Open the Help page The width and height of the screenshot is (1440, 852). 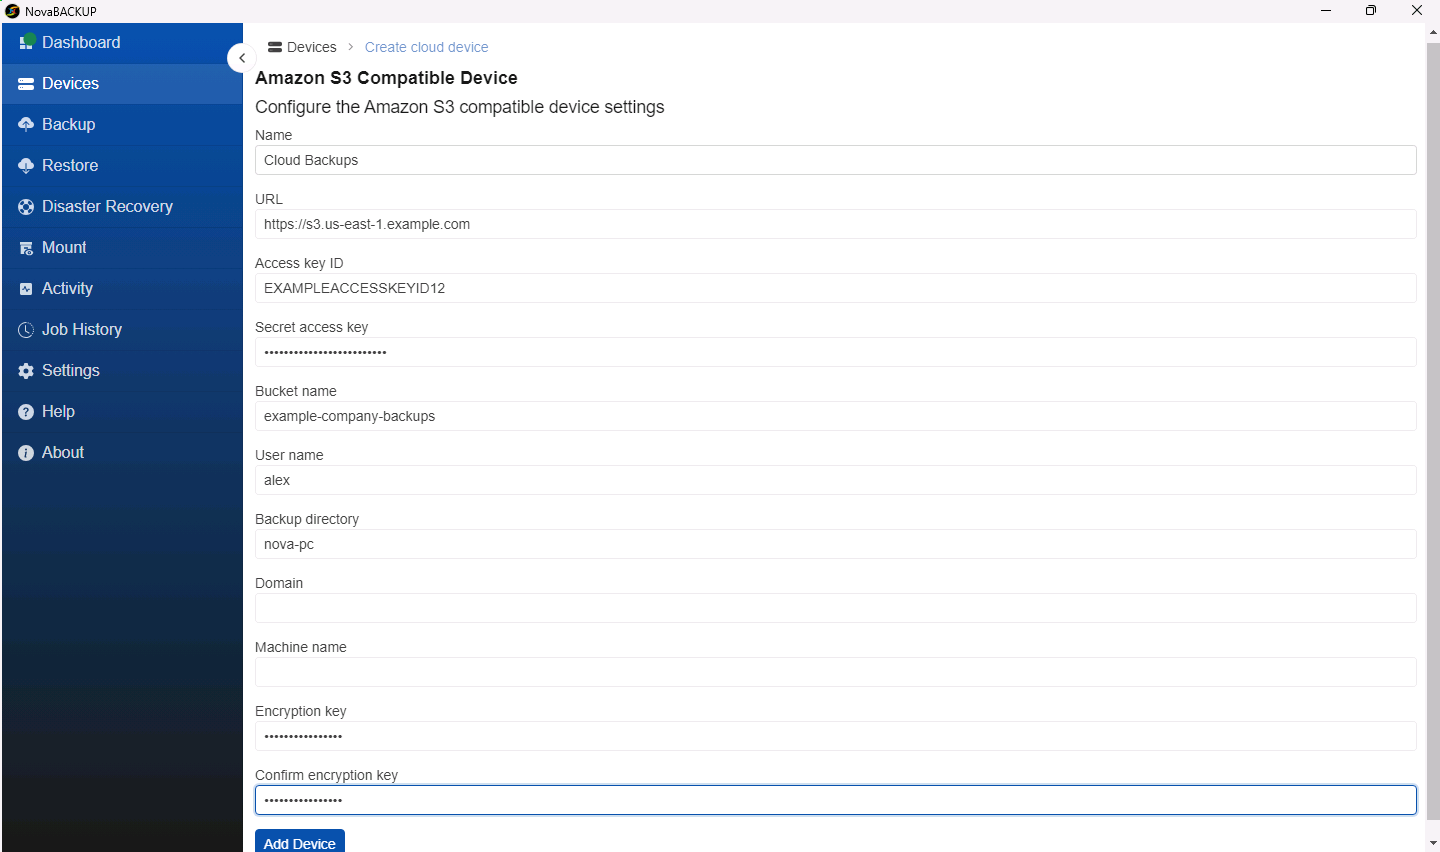(122, 412)
